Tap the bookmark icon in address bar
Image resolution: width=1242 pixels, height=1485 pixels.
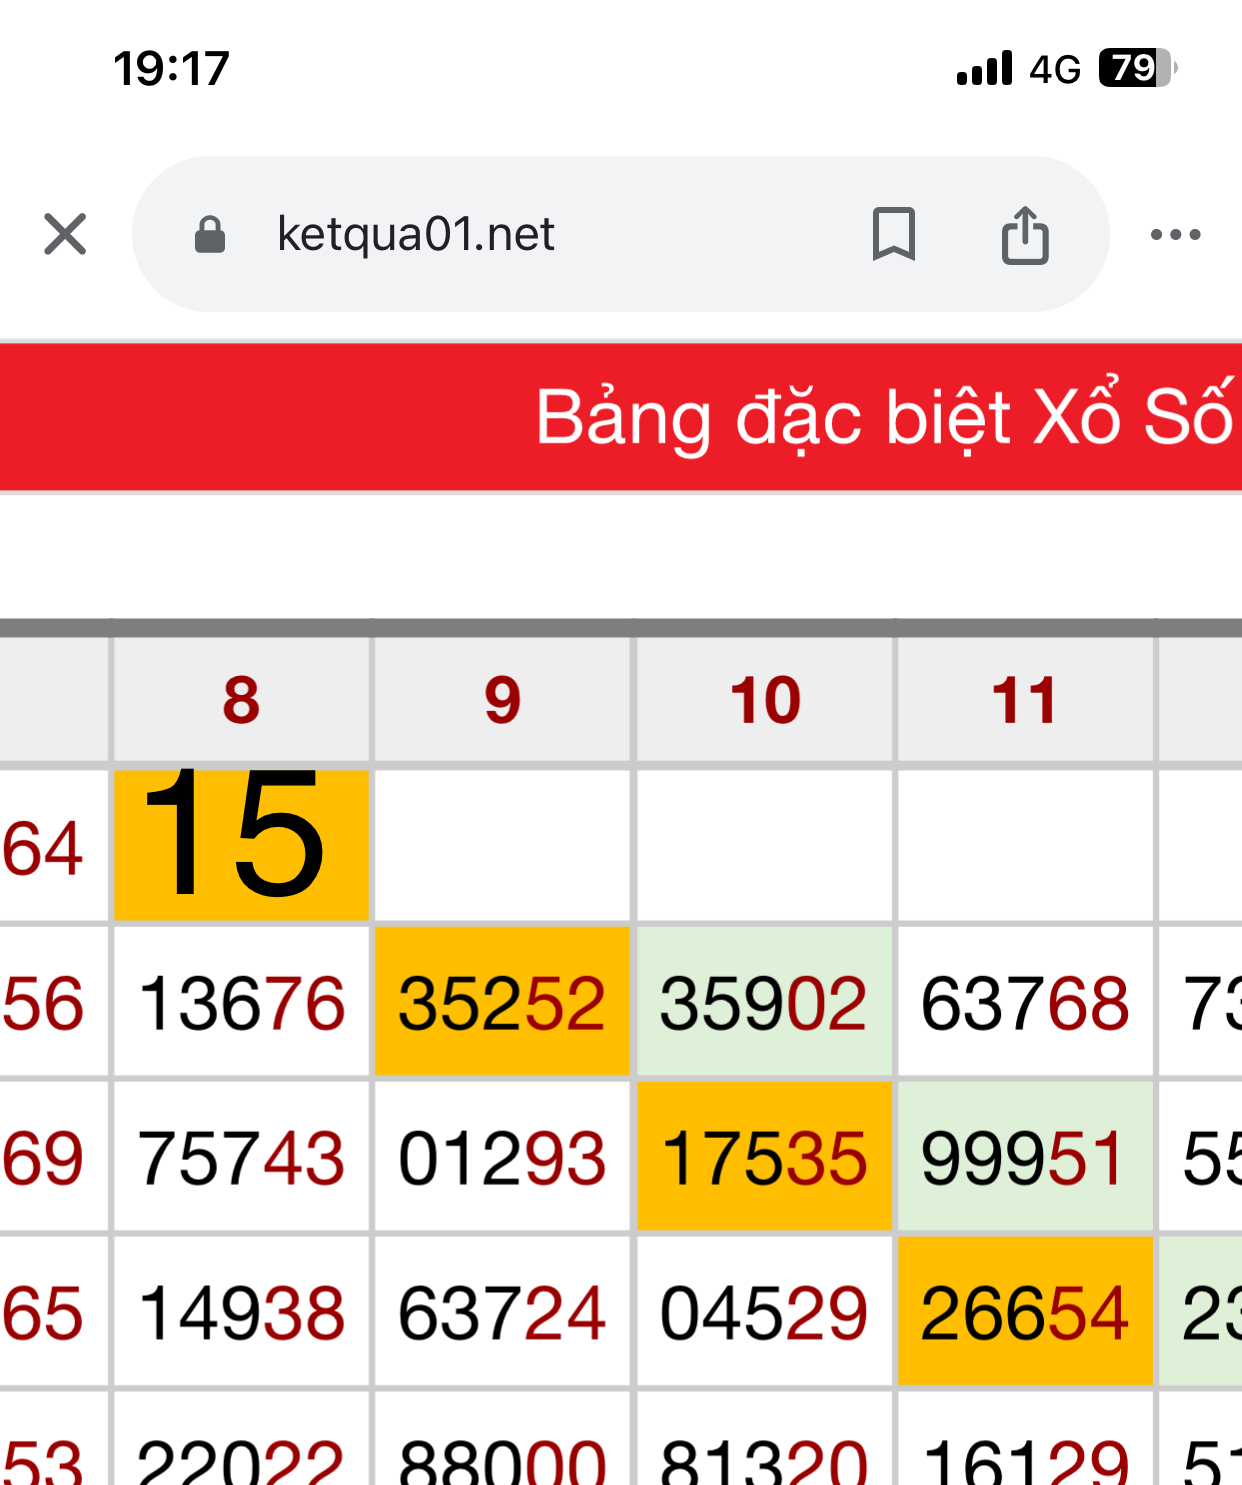(x=893, y=235)
